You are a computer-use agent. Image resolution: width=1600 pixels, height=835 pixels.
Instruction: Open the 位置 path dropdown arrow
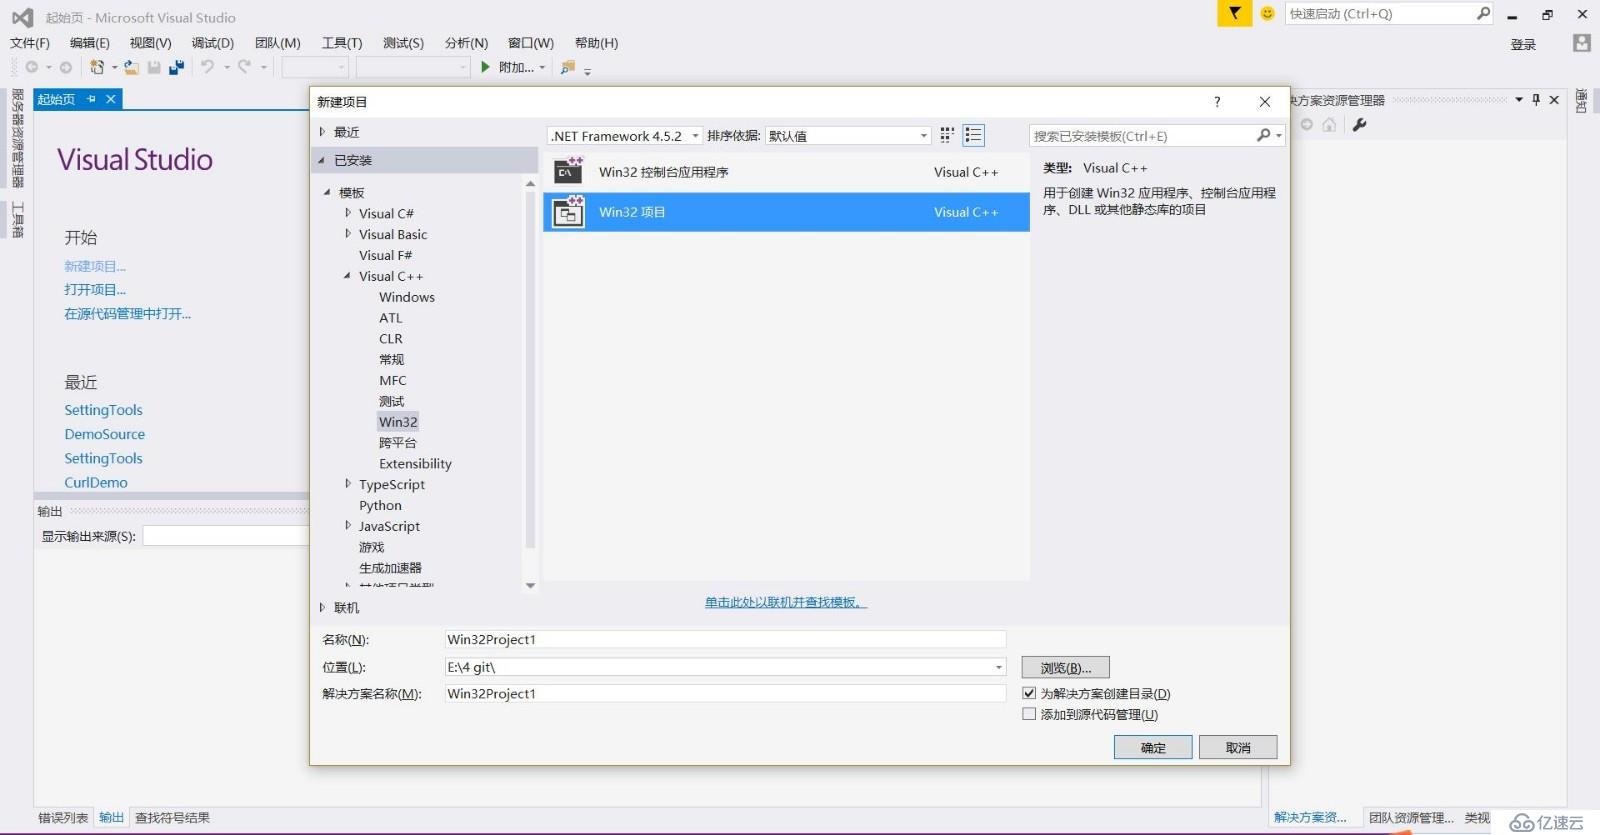pos(998,667)
